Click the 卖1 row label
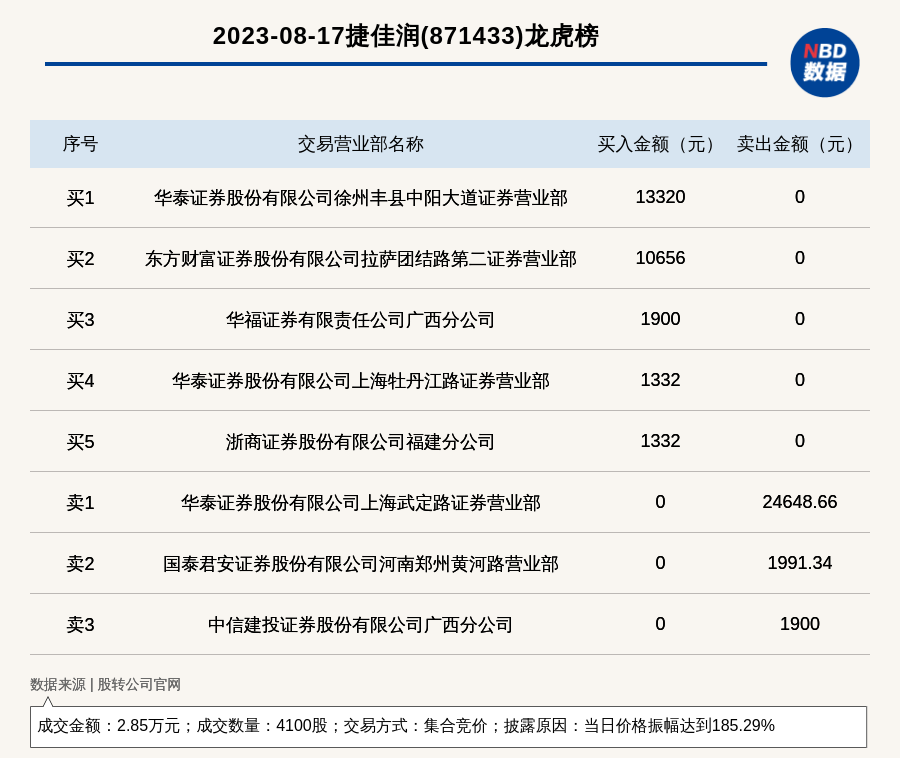Viewport: 900px width, 758px height. [80, 503]
